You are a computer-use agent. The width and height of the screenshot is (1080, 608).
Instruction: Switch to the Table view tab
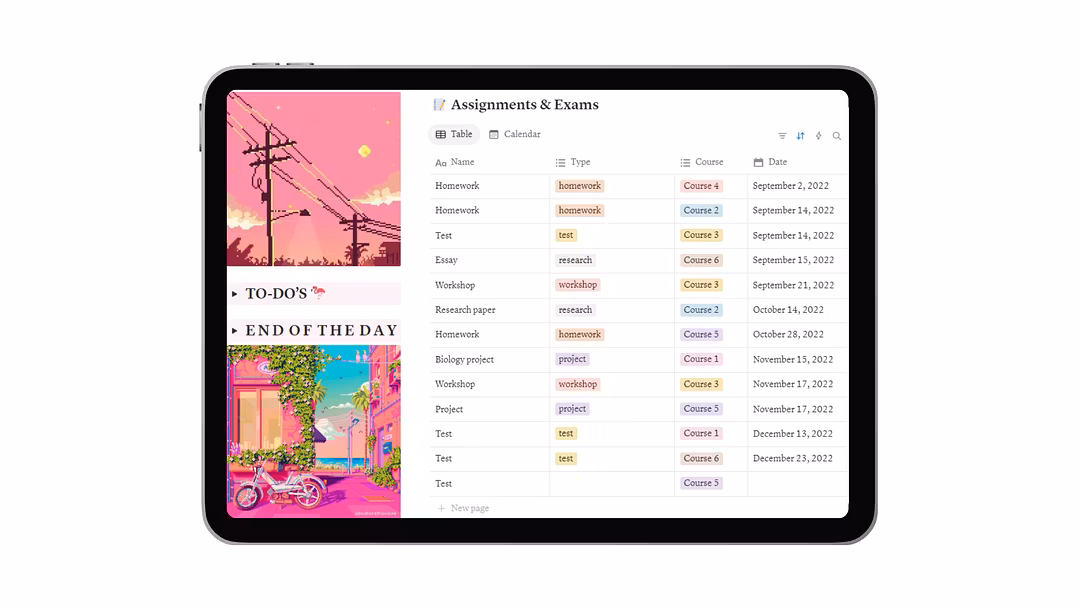coord(454,134)
